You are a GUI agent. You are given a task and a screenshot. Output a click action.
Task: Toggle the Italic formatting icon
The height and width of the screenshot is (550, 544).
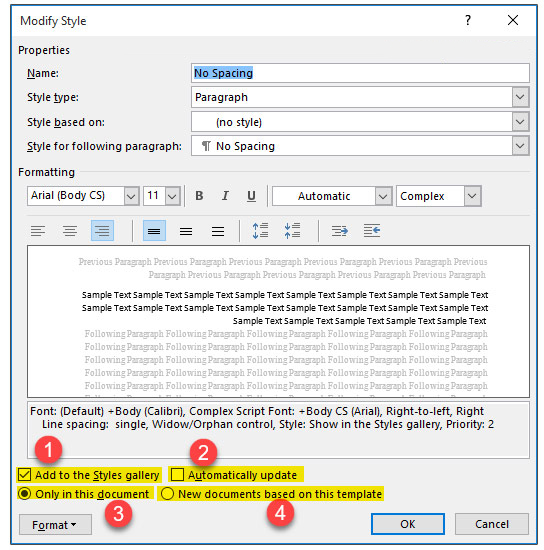click(x=225, y=196)
